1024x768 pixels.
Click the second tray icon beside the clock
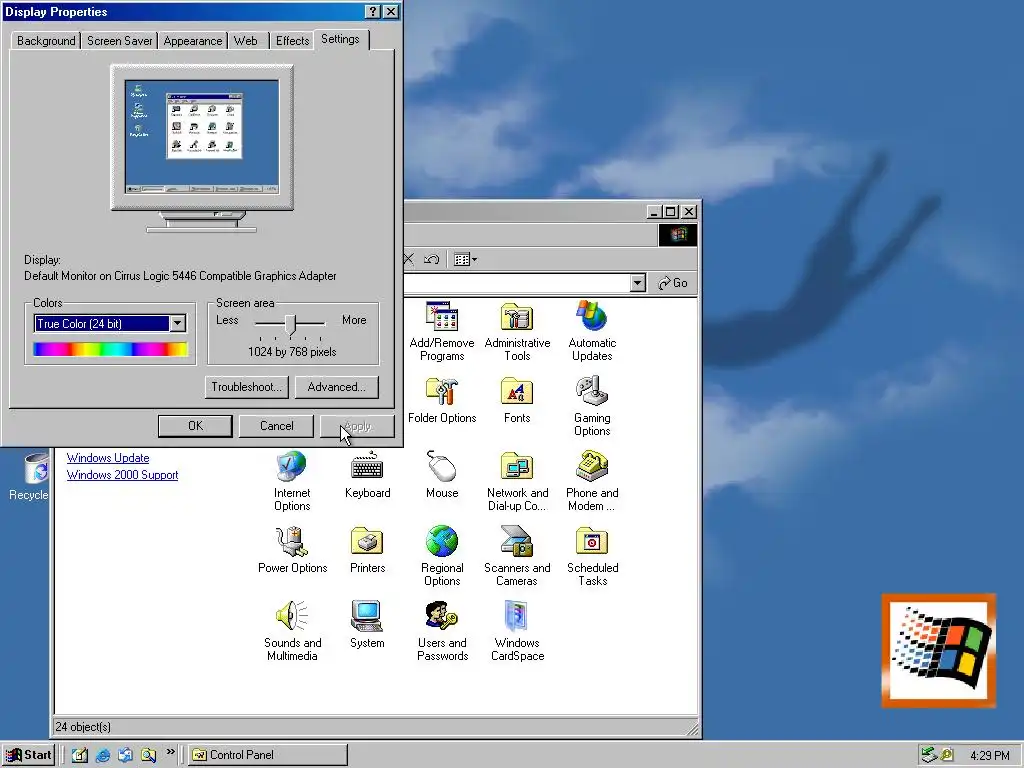click(946, 755)
